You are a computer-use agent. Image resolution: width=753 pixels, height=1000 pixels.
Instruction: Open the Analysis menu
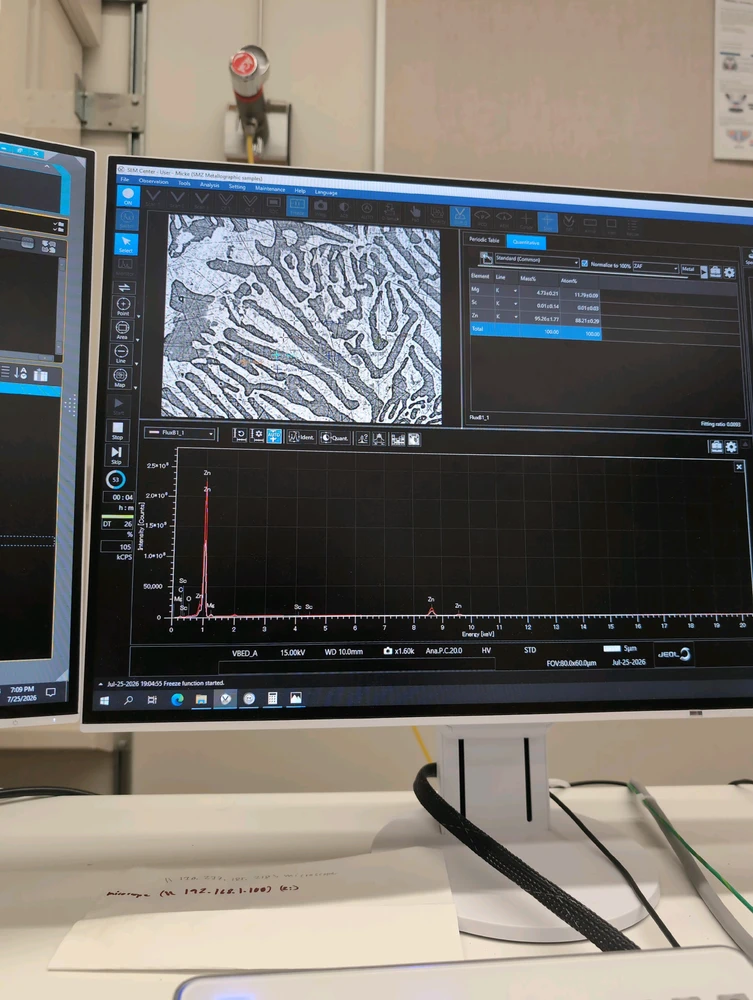(x=209, y=185)
